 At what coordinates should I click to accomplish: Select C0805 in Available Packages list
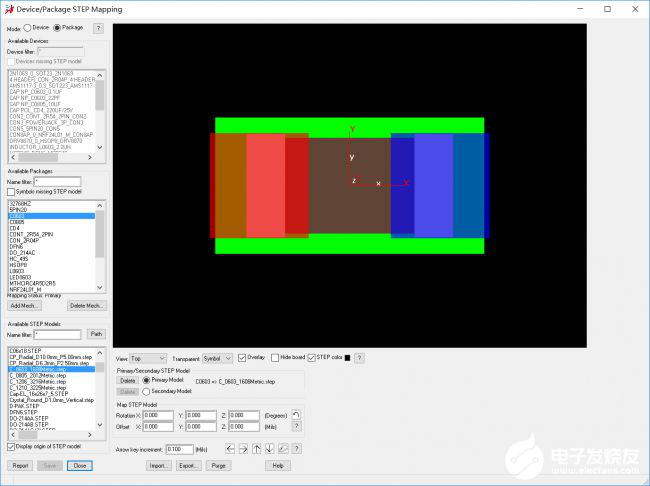(x=20, y=222)
